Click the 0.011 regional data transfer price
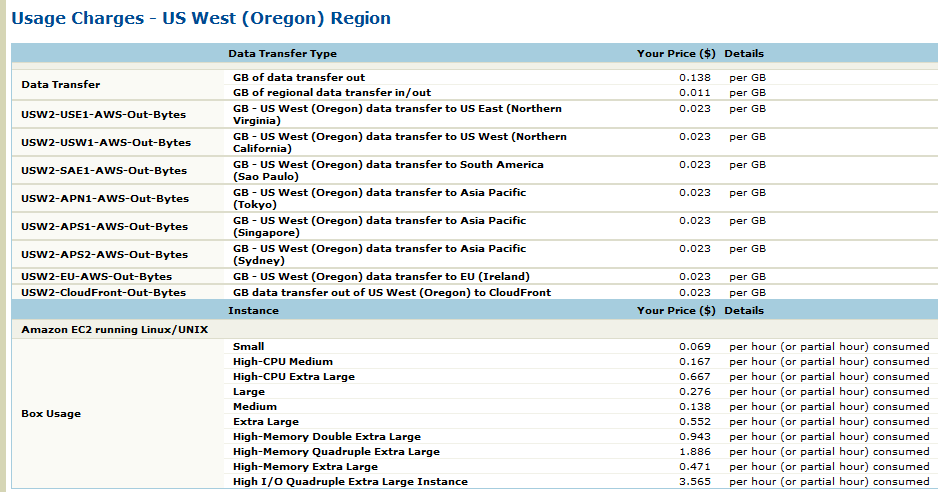This screenshot has width=938, height=492. [694, 92]
